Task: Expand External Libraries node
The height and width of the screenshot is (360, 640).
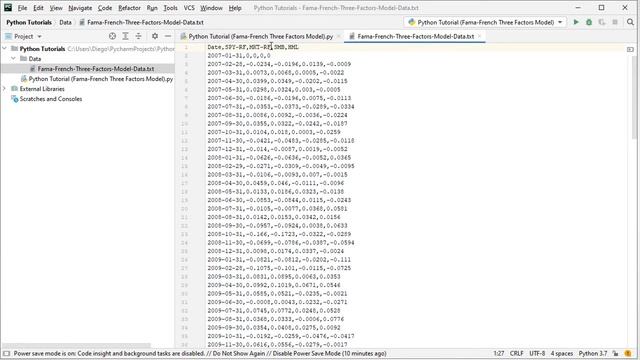Action: (x=4, y=89)
